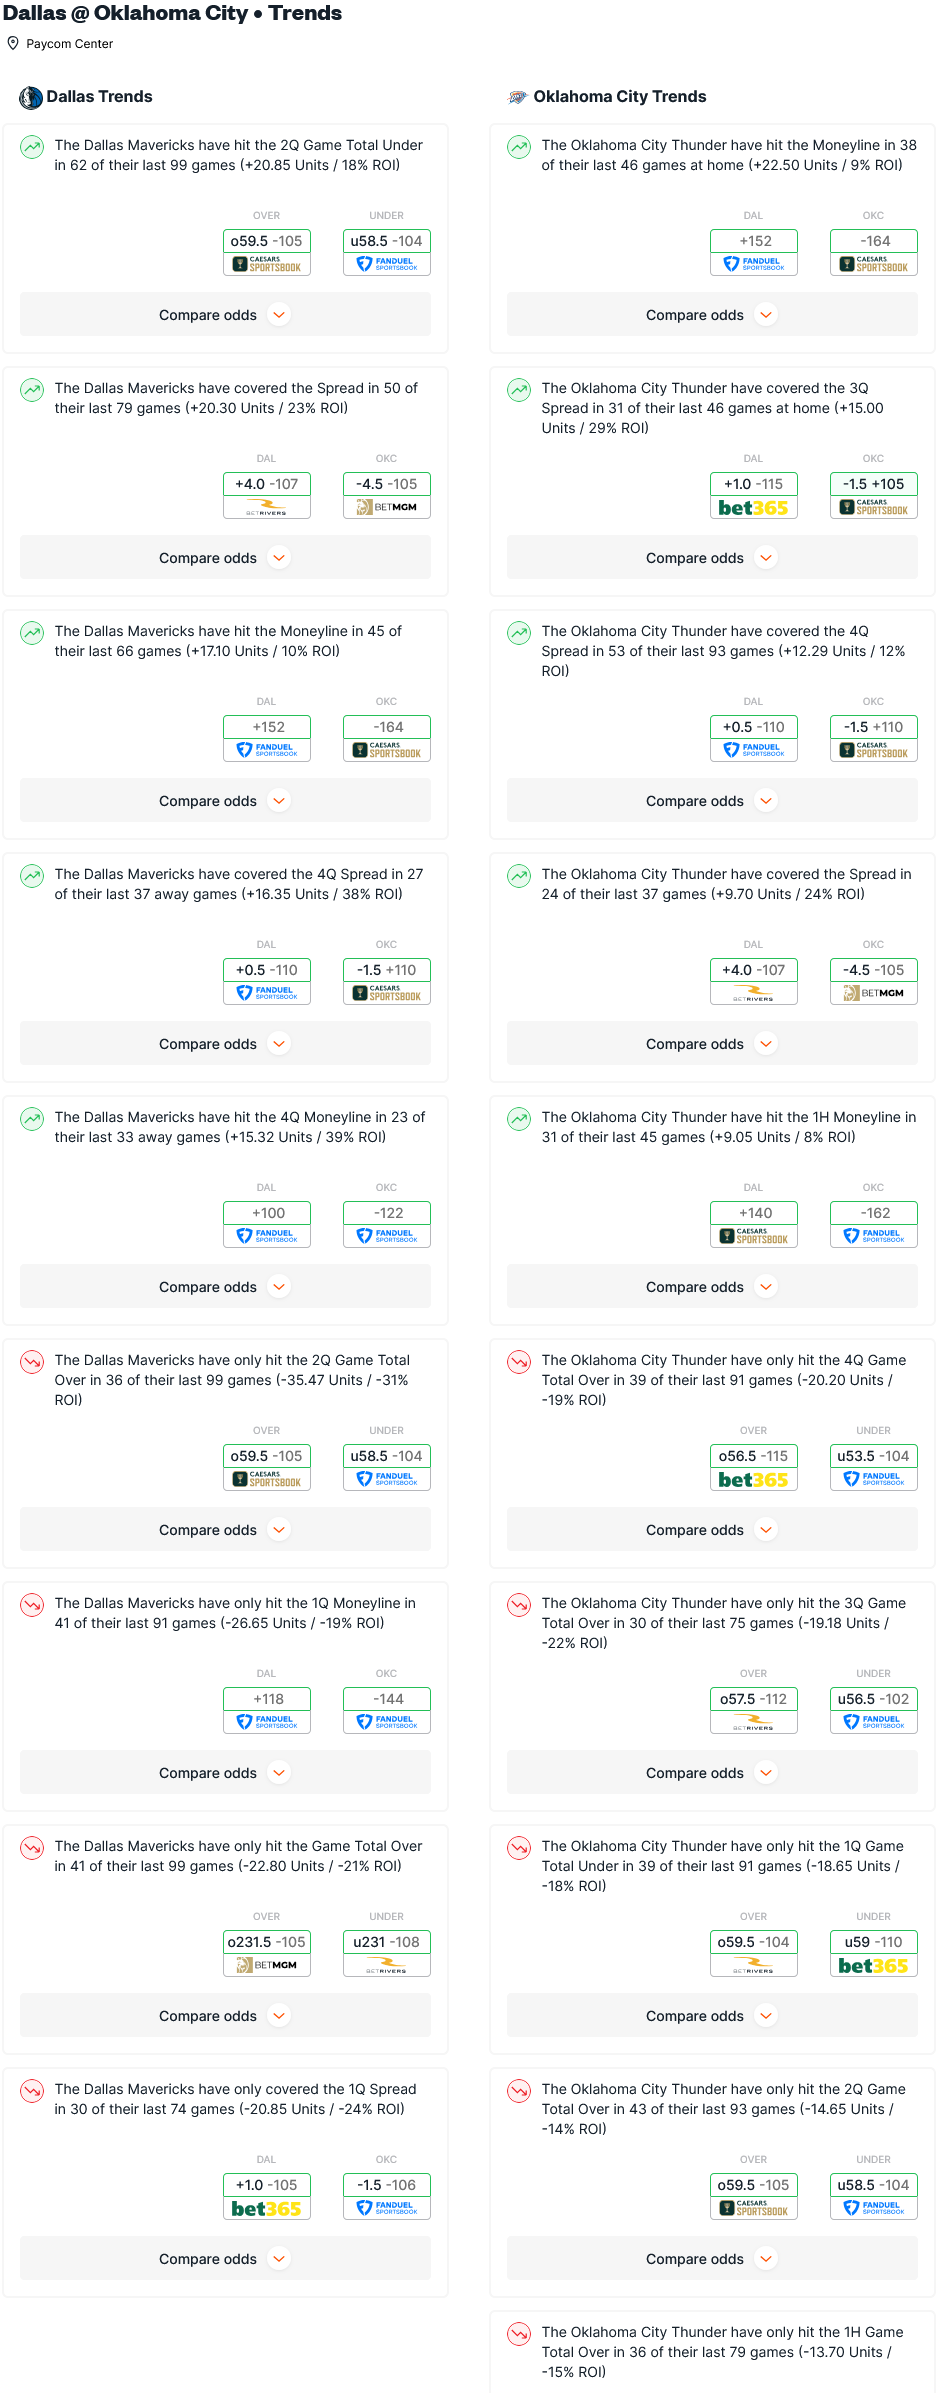Select the u58.5 -104 under odds in first card

pos(387,241)
